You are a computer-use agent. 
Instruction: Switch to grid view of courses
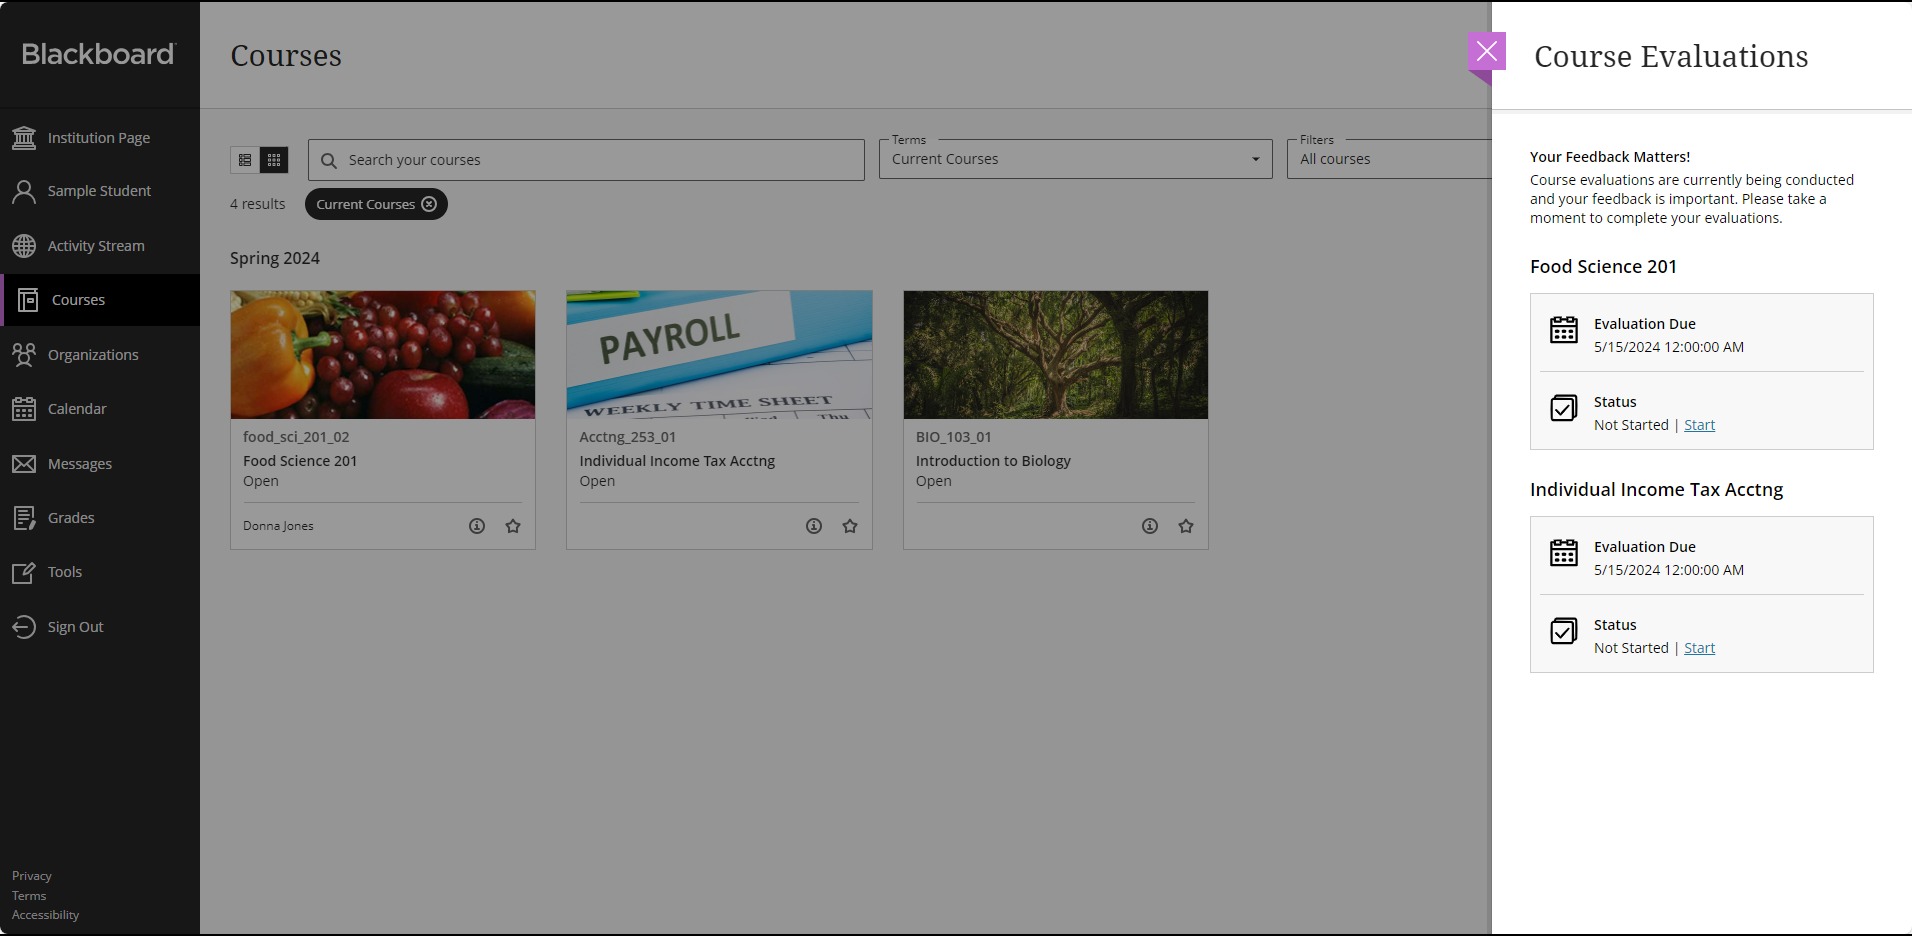coord(274,160)
